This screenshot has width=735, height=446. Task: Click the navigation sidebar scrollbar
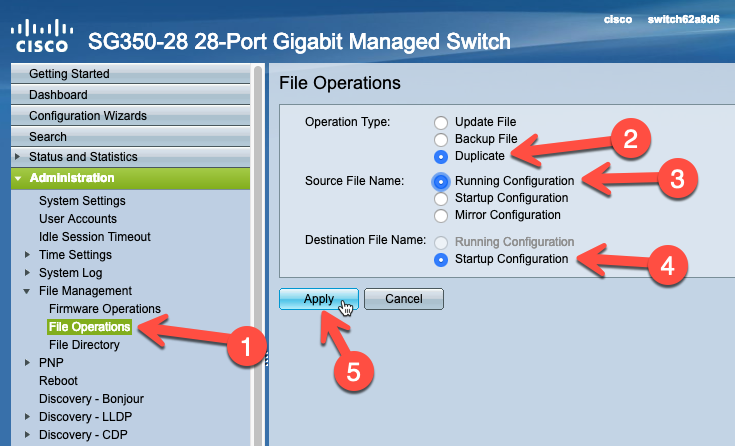click(257, 256)
